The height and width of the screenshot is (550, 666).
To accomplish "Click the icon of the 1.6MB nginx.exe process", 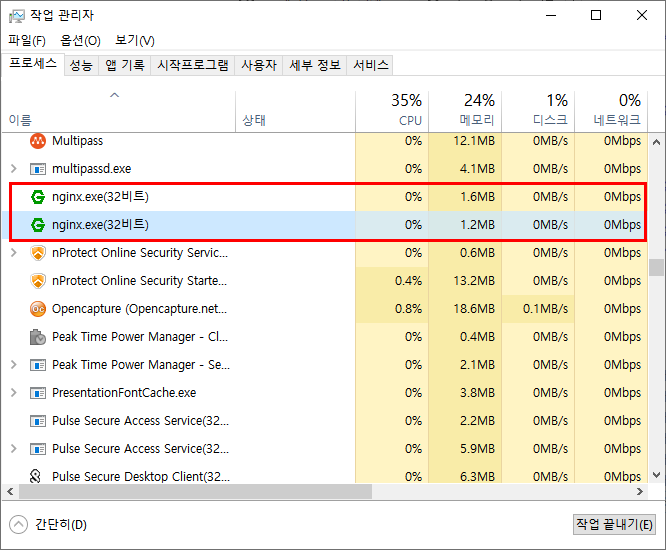I will tap(38, 197).
